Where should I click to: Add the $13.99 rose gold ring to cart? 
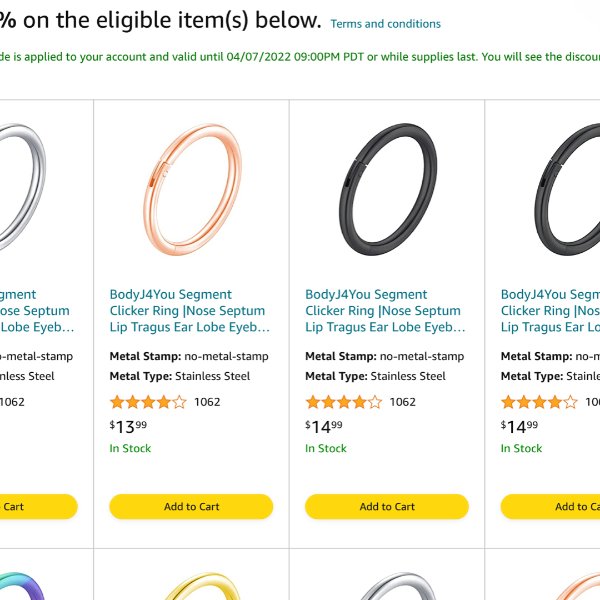pyautogui.click(x=191, y=506)
